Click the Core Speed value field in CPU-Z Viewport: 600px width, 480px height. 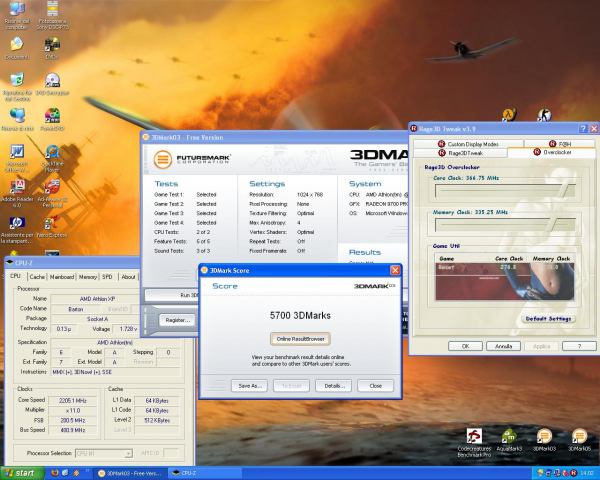pos(72,400)
